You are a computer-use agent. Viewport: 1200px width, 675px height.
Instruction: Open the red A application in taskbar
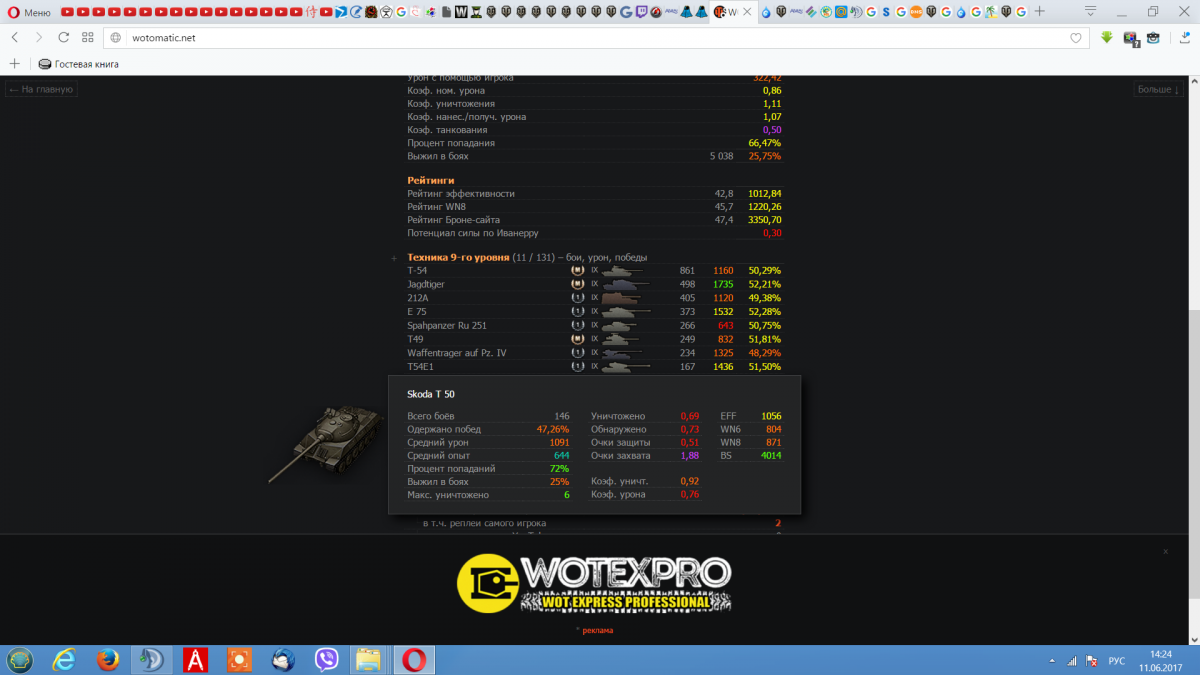click(196, 660)
